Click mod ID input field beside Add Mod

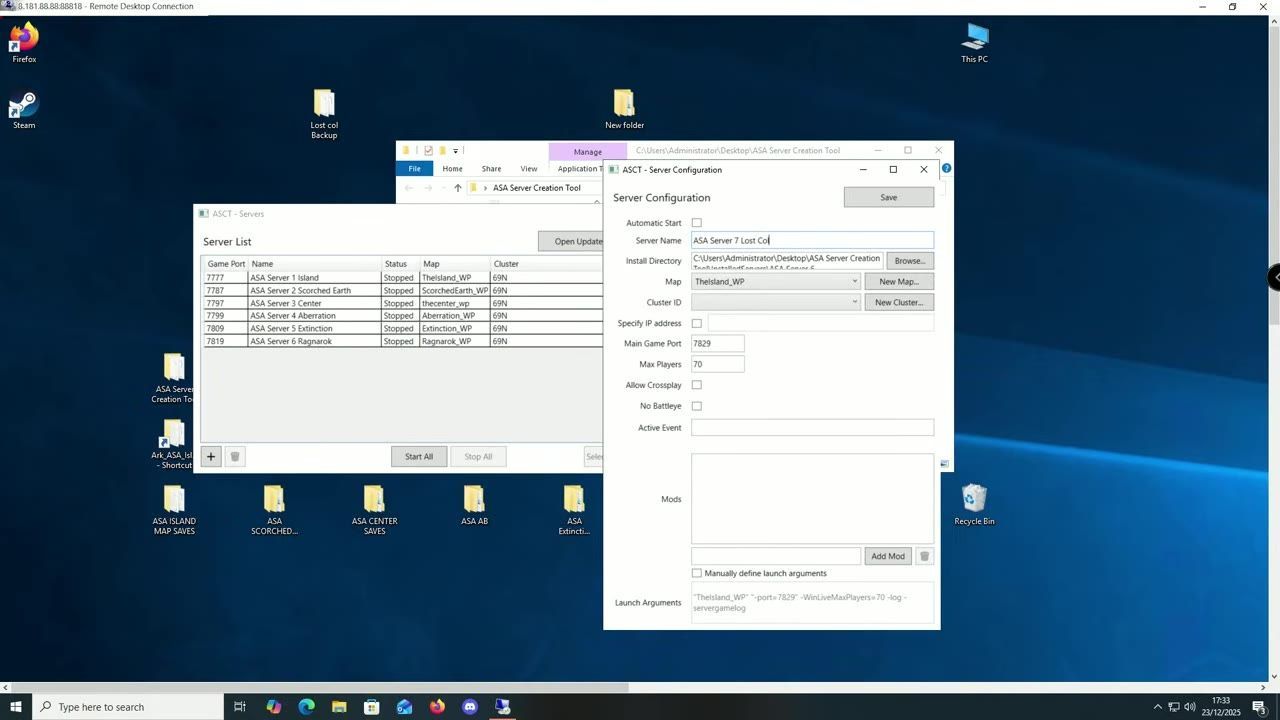point(776,556)
